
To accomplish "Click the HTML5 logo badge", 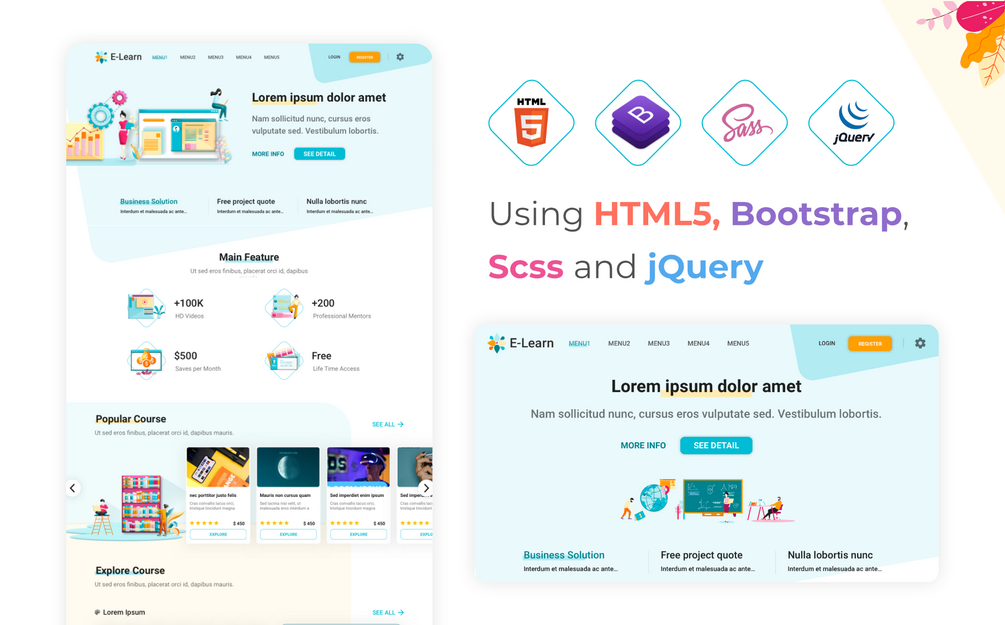I will click(x=531, y=122).
